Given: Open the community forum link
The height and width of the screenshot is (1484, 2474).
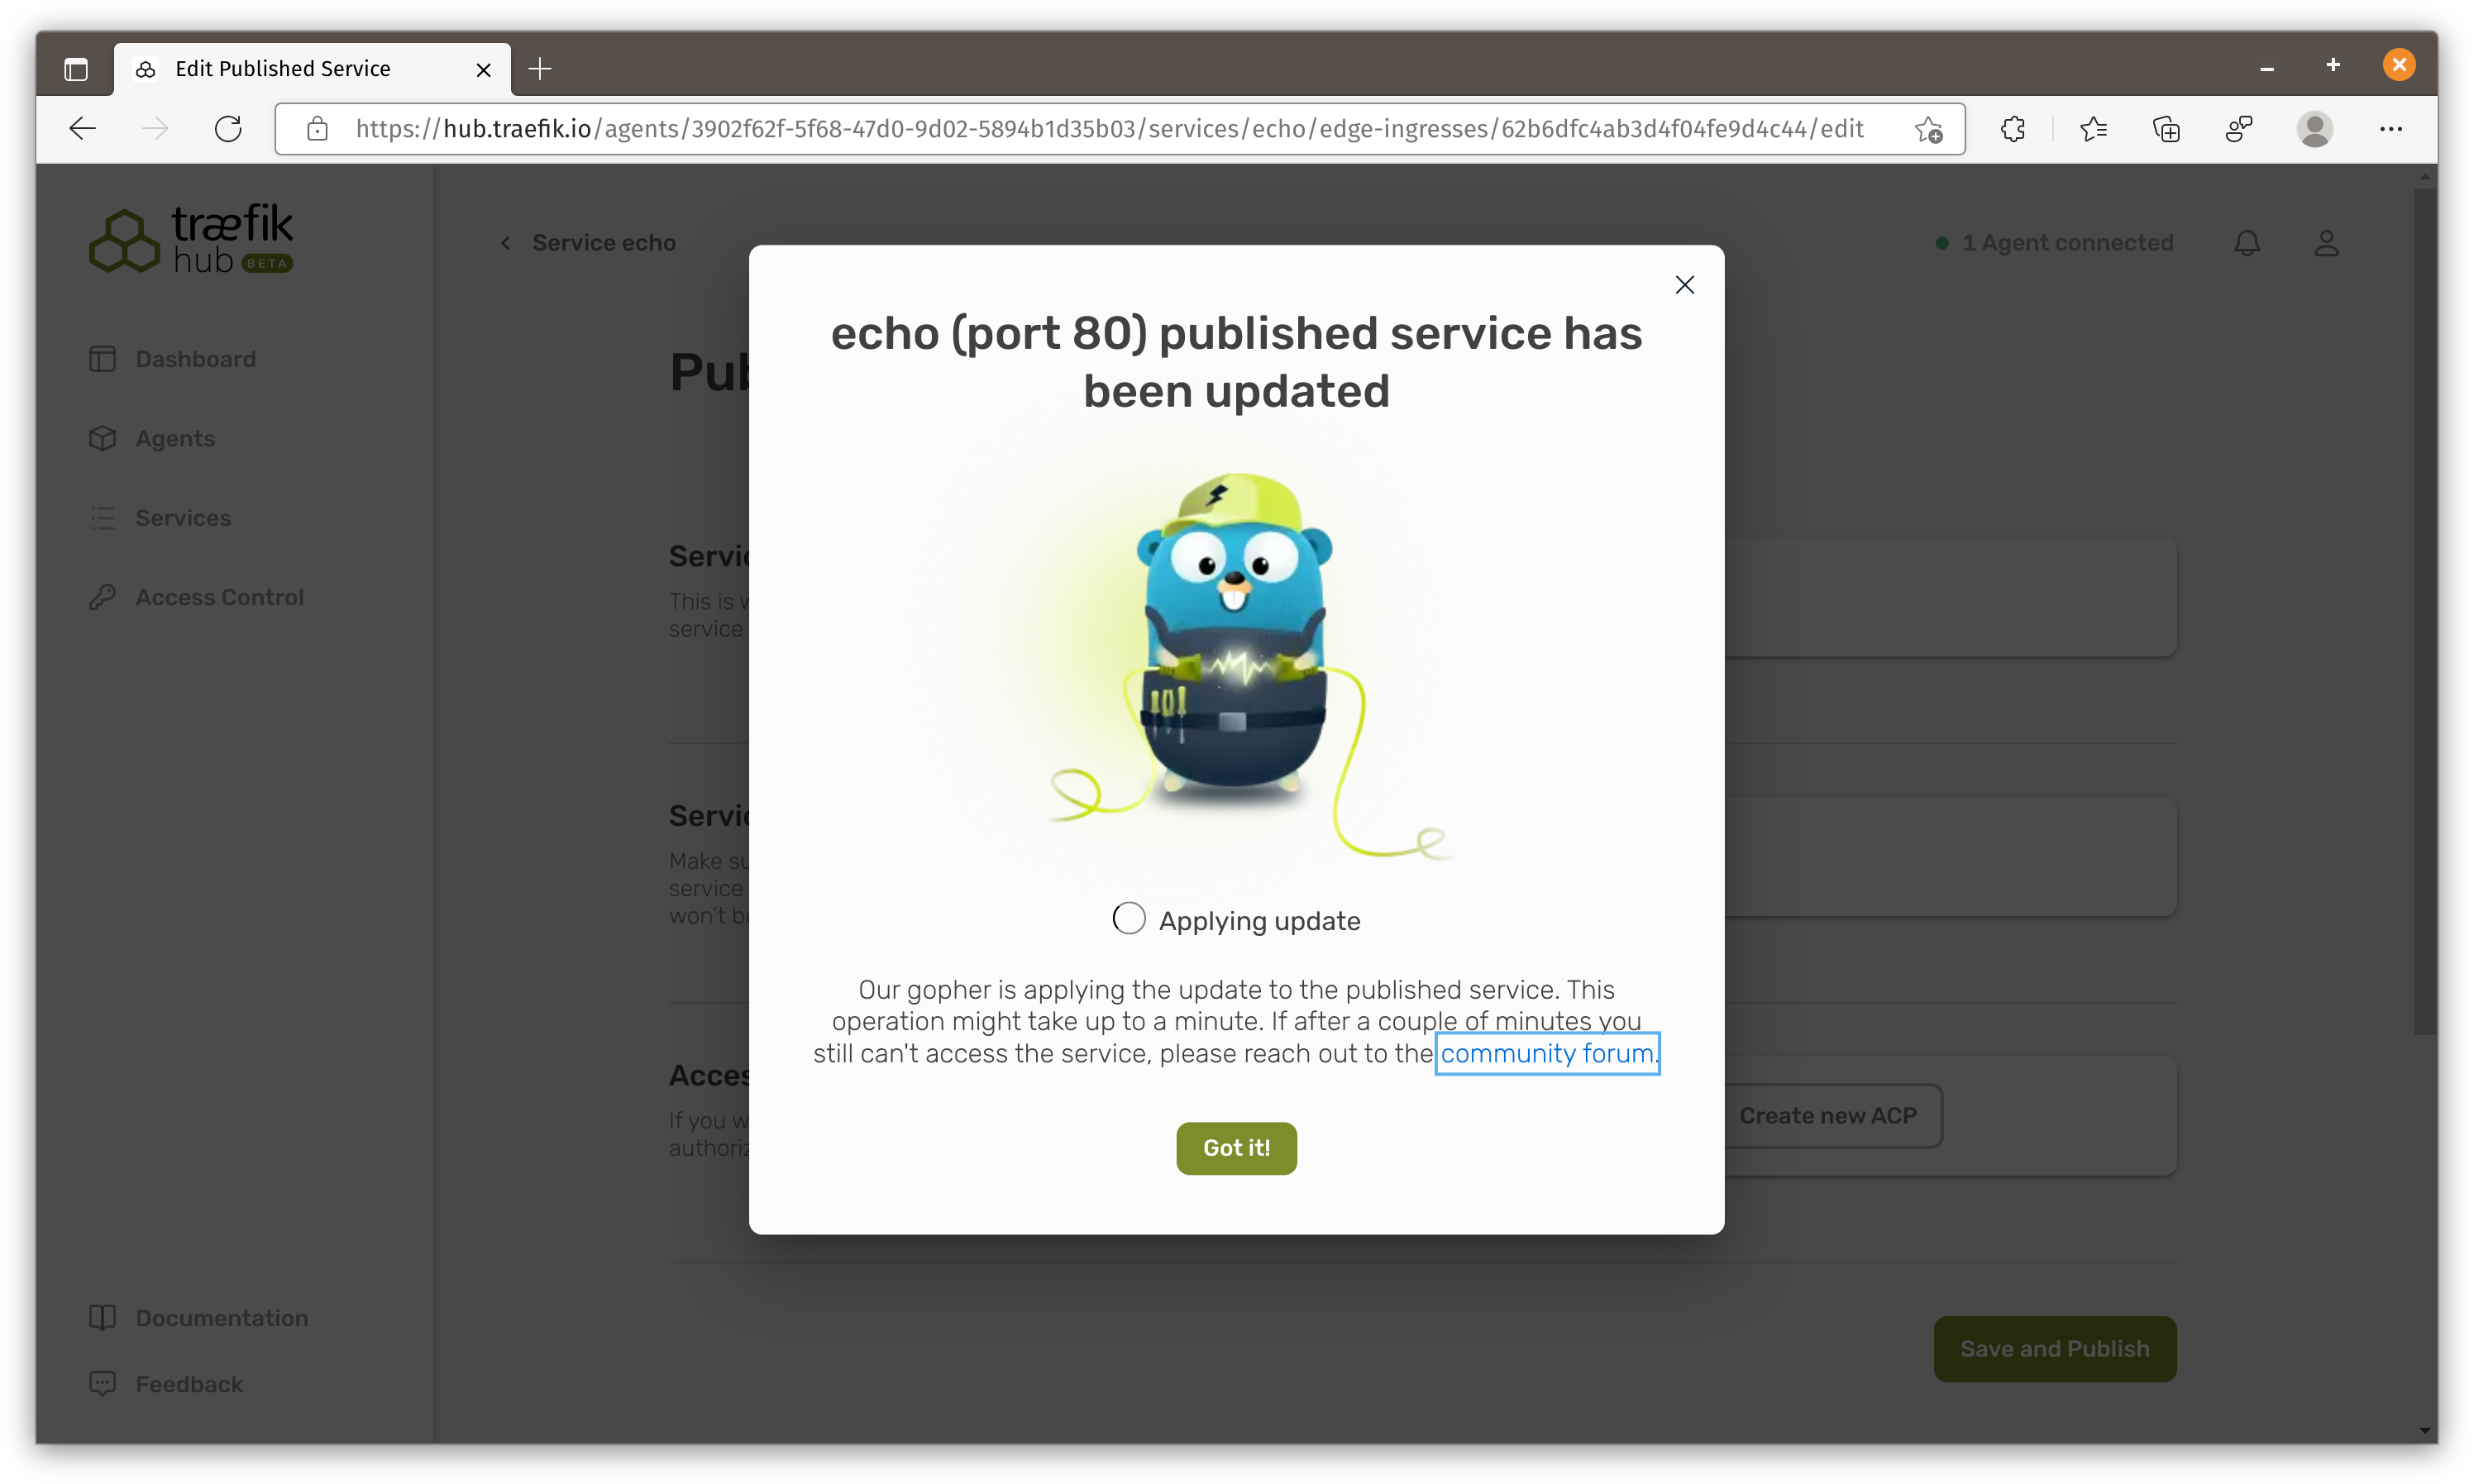Looking at the screenshot, I should pyautogui.click(x=1546, y=1053).
